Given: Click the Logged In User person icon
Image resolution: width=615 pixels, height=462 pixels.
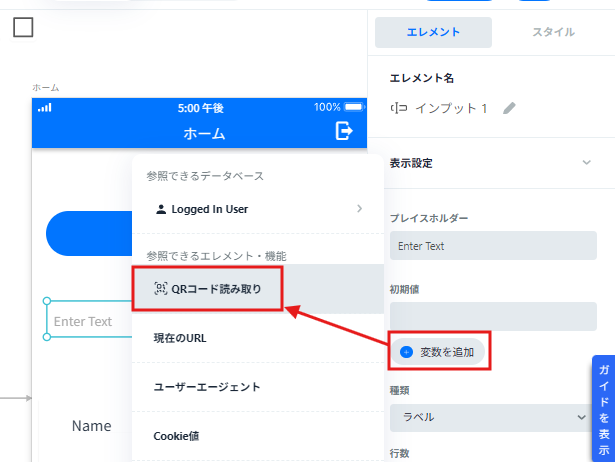Looking at the screenshot, I should point(161,209).
